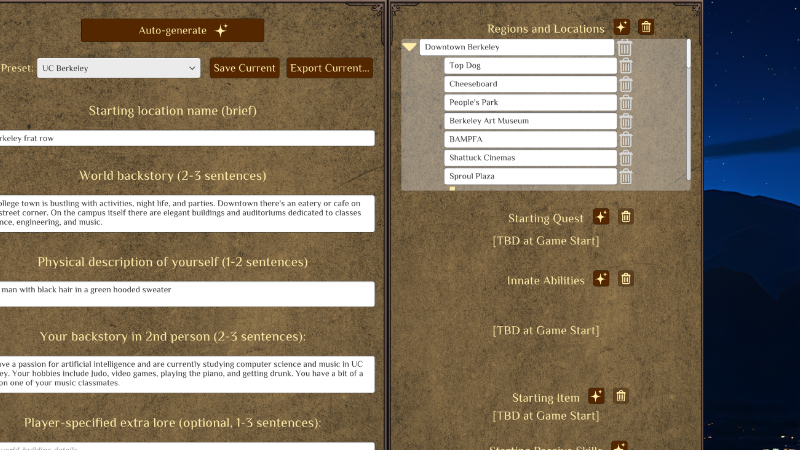
Task: Click the Save Current button
Action: pyautogui.click(x=244, y=68)
